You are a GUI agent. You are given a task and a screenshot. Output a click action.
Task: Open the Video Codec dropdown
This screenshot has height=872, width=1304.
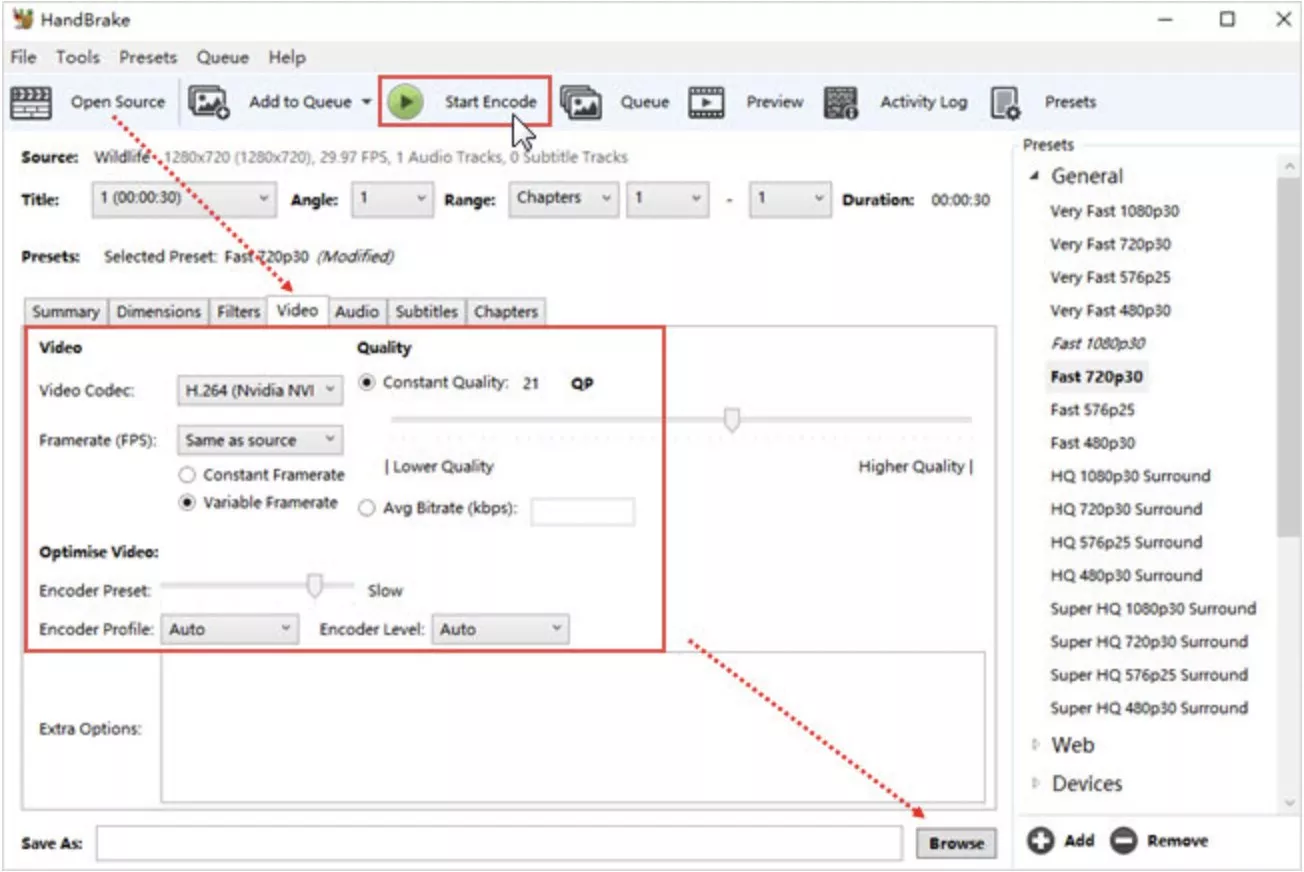pyautogui.click(x=259, y=389)
